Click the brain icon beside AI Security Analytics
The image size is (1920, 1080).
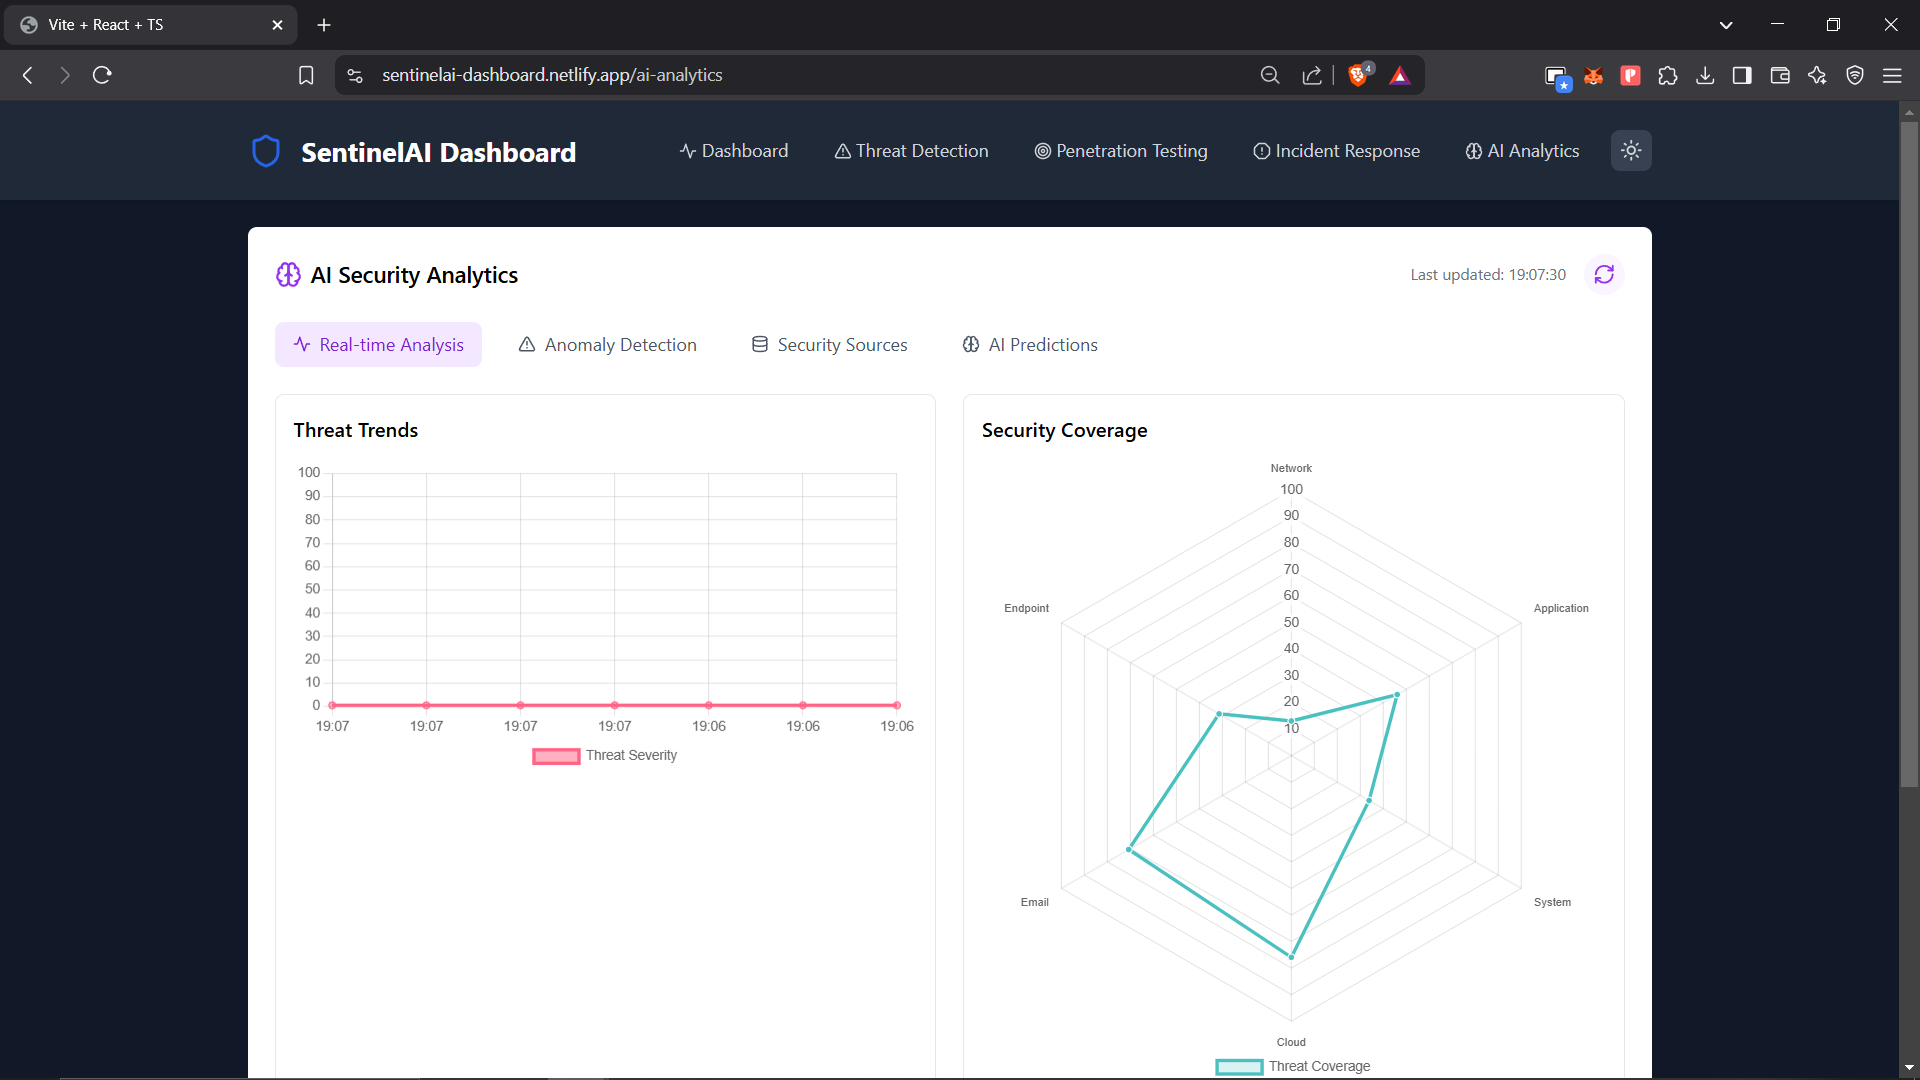(288, 274)
